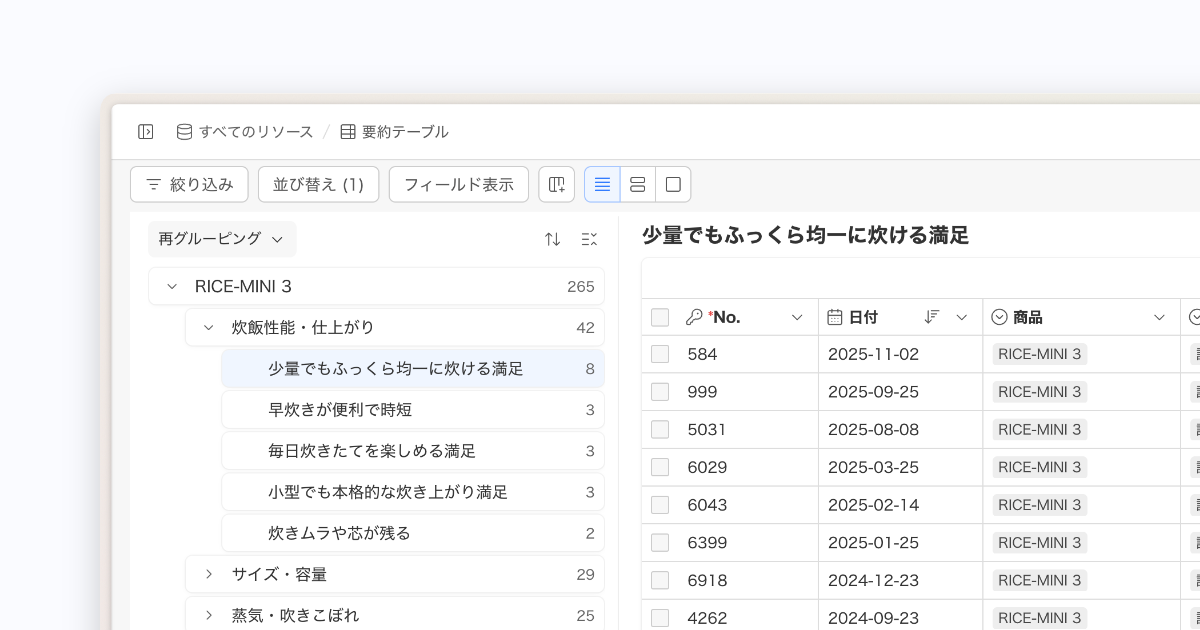Select the サイズ・容量 group label
Viewport: 1200px width, 630px height.
tap(280, 574)
